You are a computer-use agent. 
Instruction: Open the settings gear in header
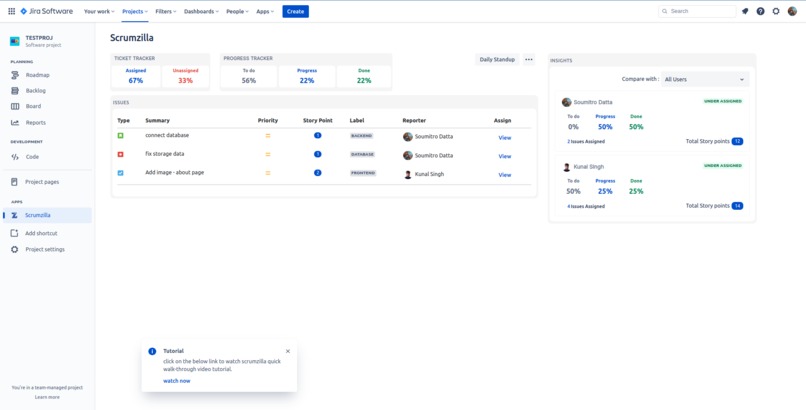(x=776, y=11)
